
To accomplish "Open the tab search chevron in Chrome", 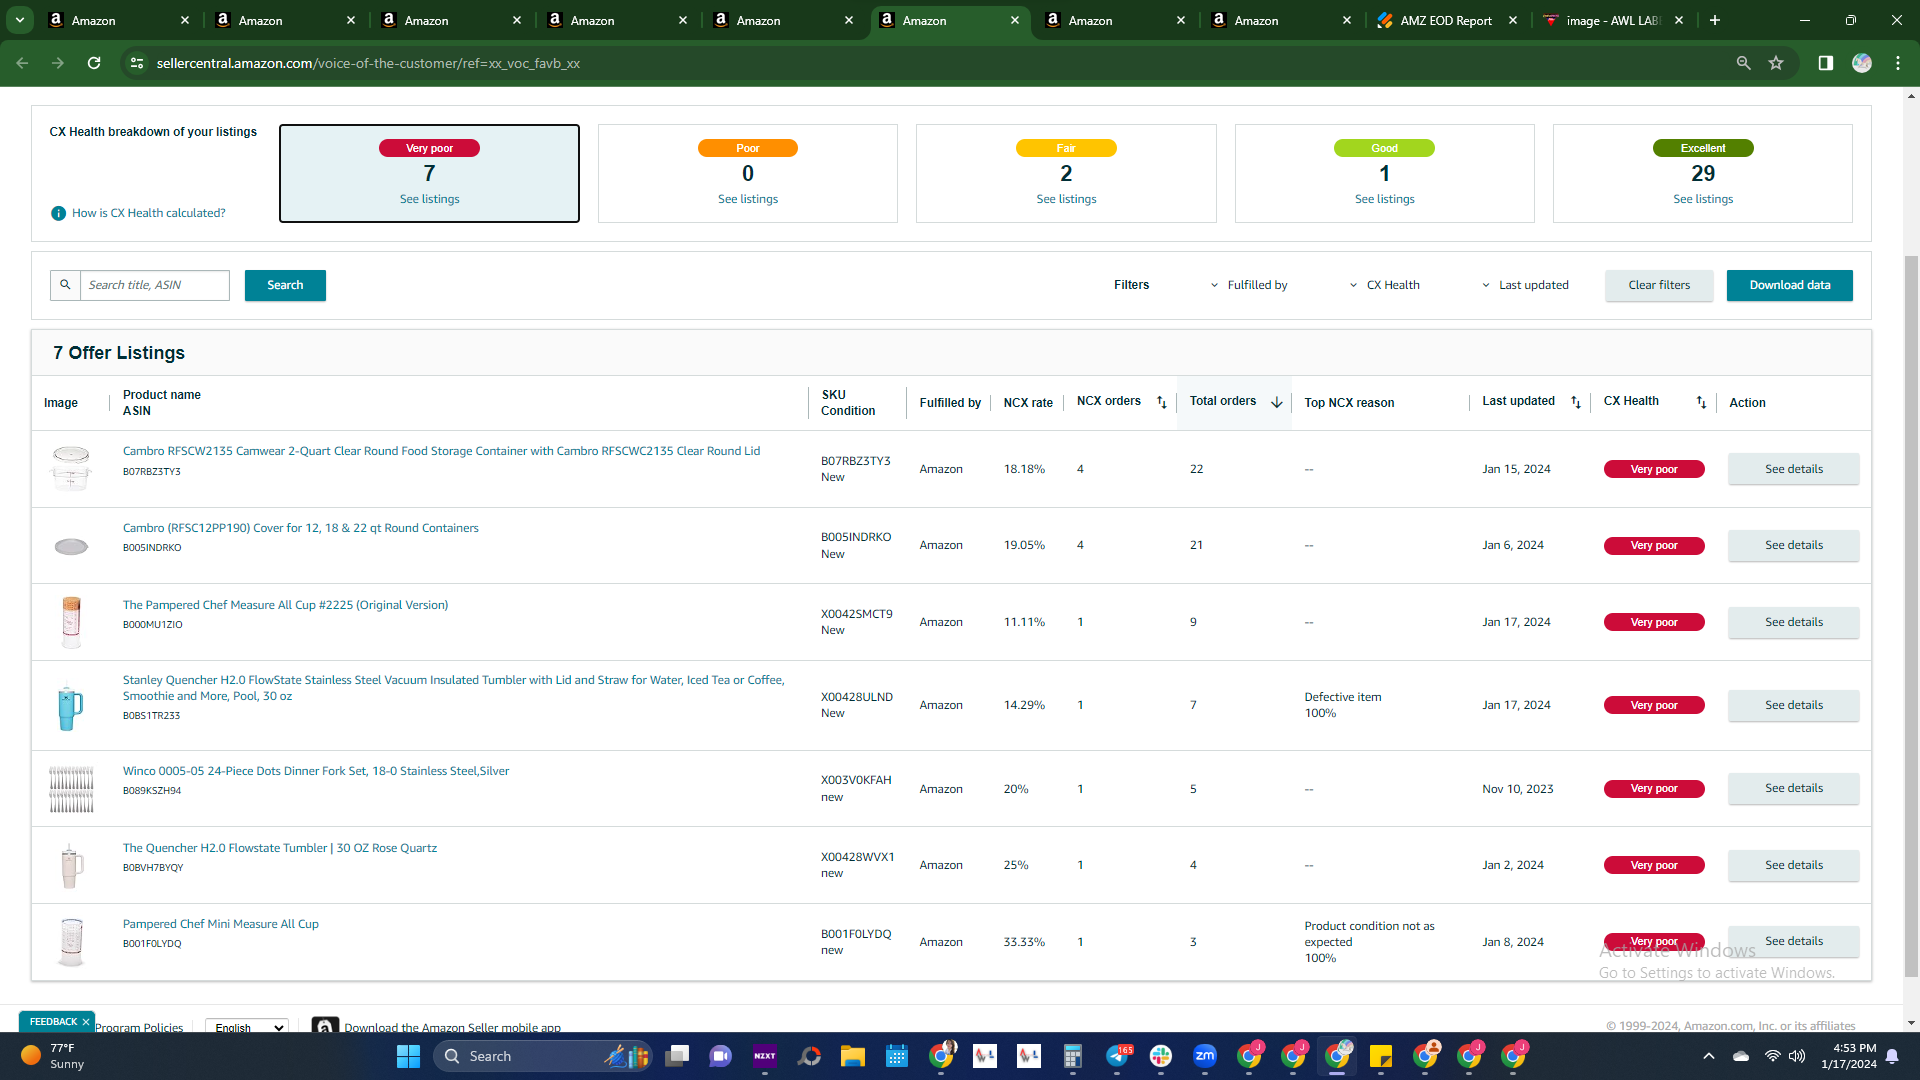I will [x=20, y=20].
